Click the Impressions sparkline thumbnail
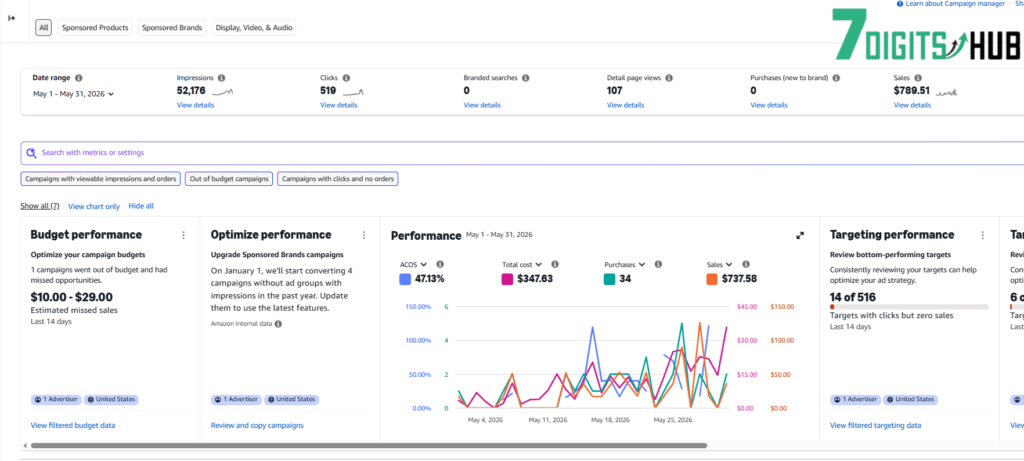The width and height of the screenshot is (1024, 461). click(222, 91)
